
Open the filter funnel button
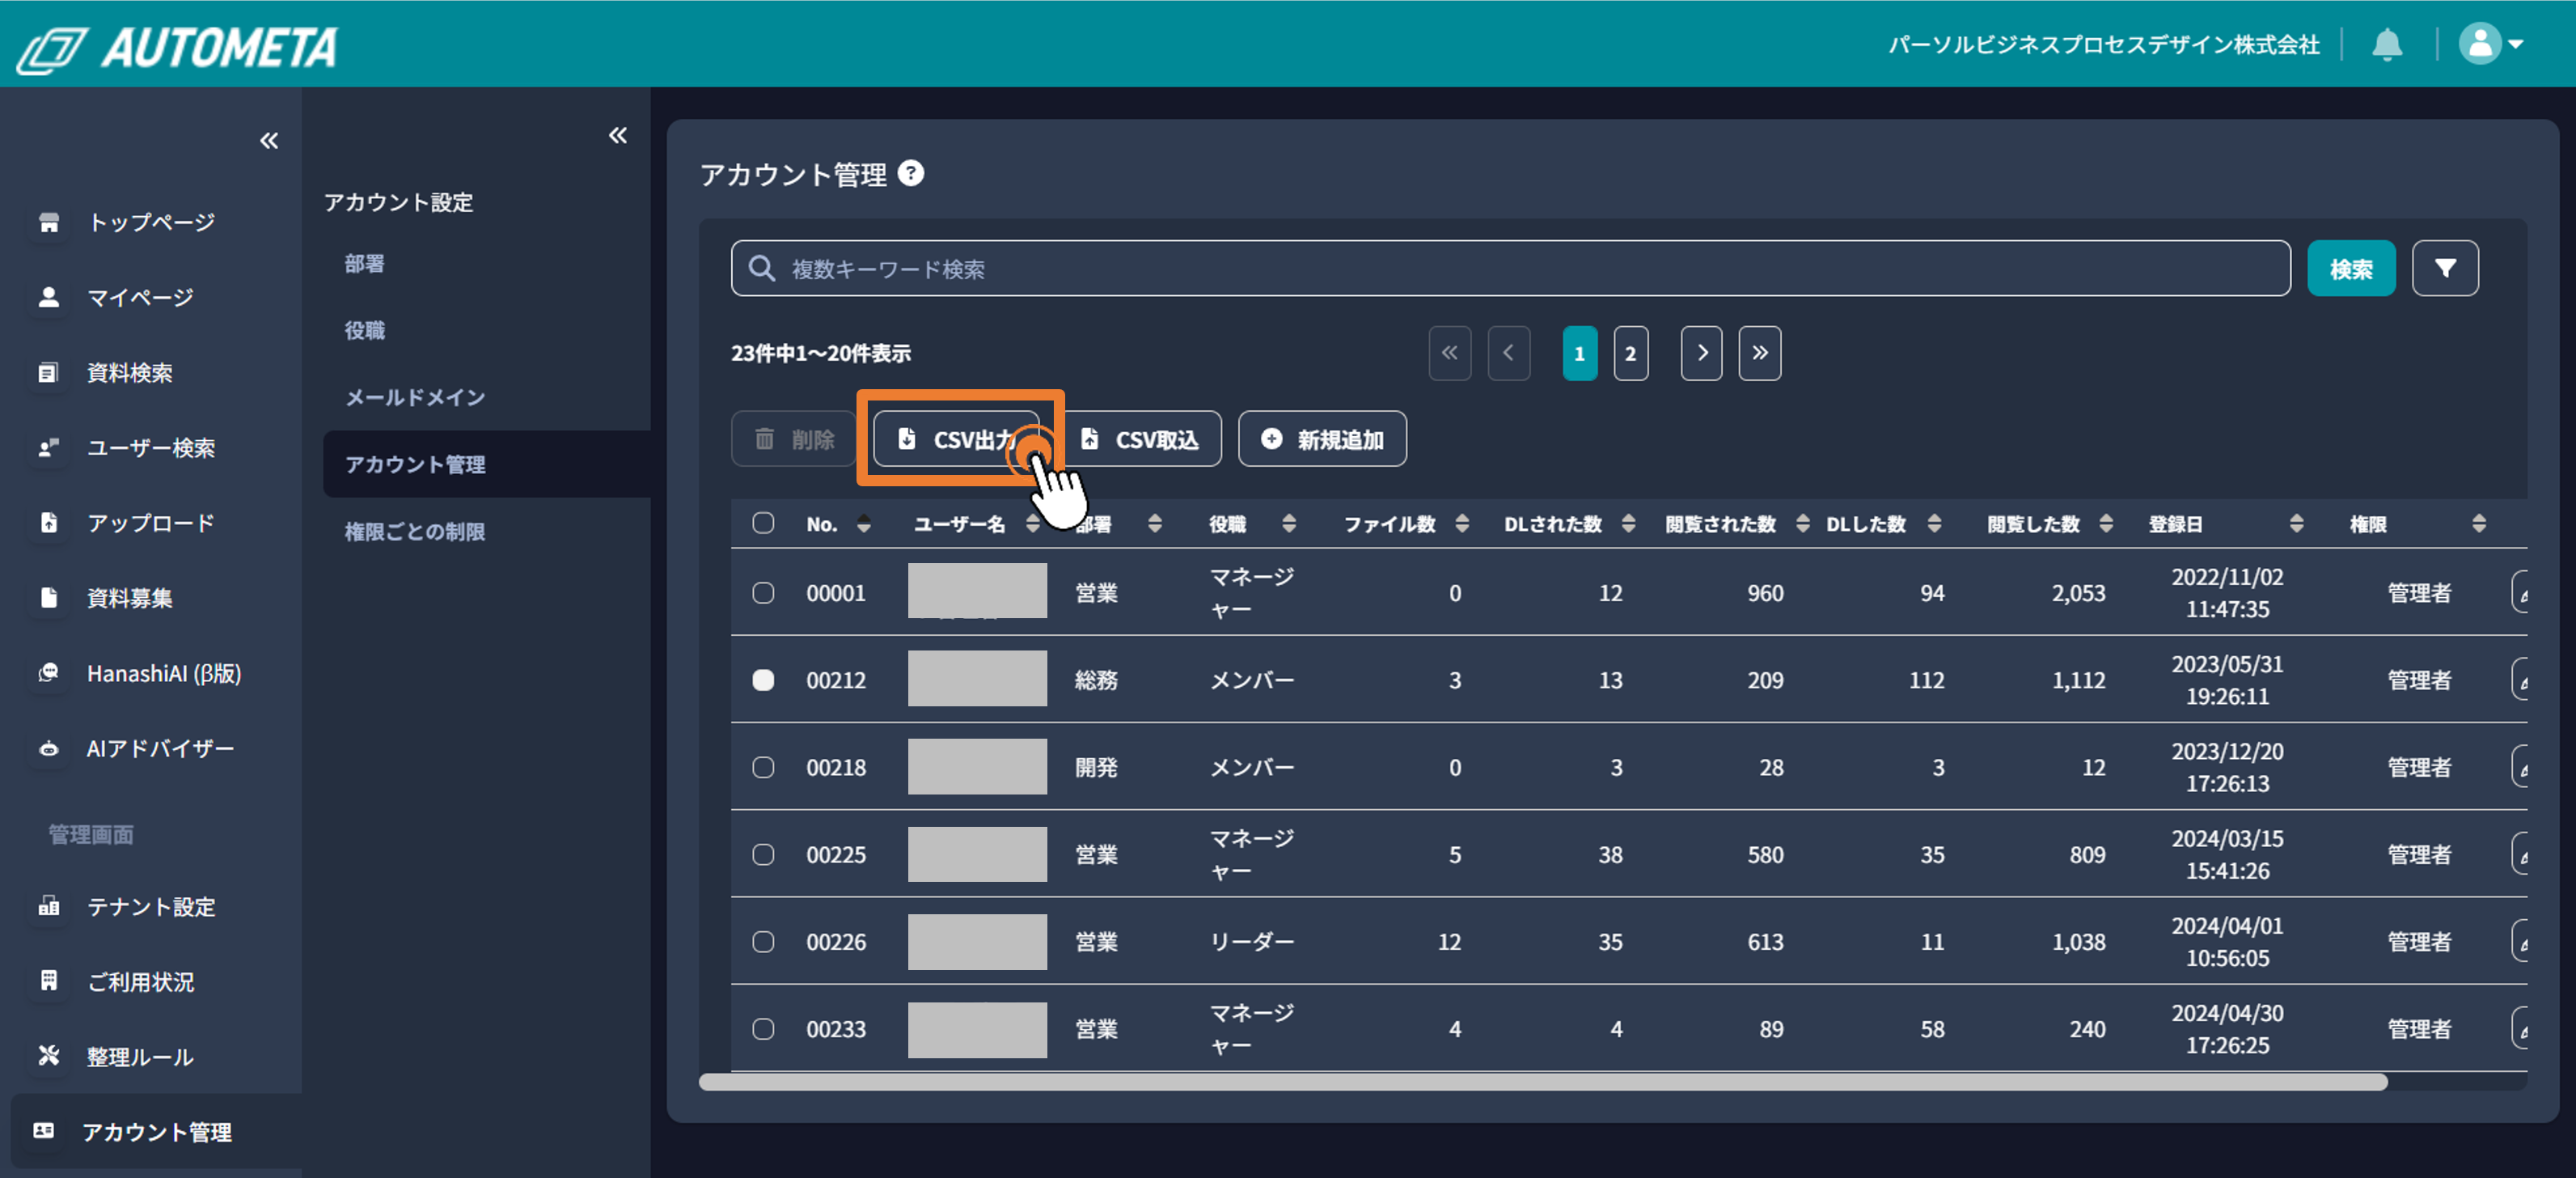(x=2445, y=268)
